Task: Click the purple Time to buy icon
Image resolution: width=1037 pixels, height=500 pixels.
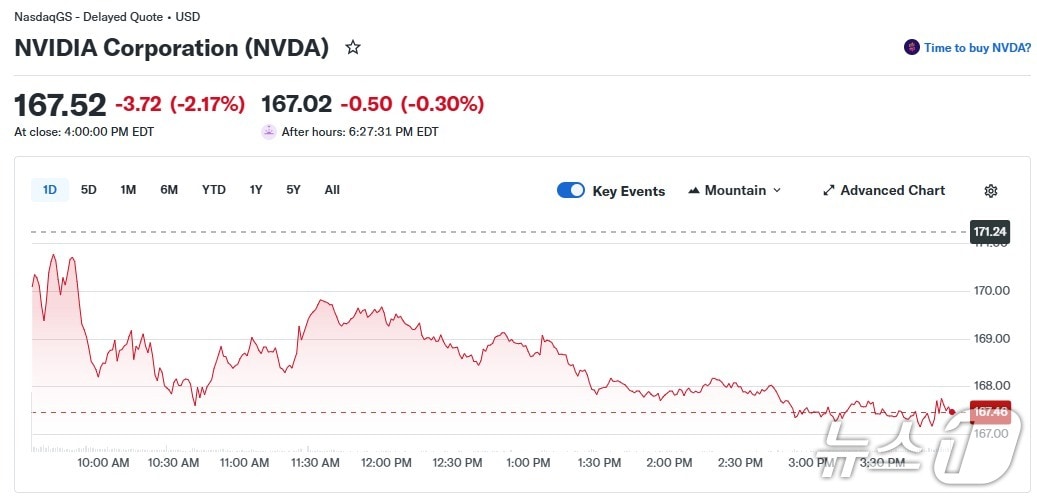Action: 911,47
